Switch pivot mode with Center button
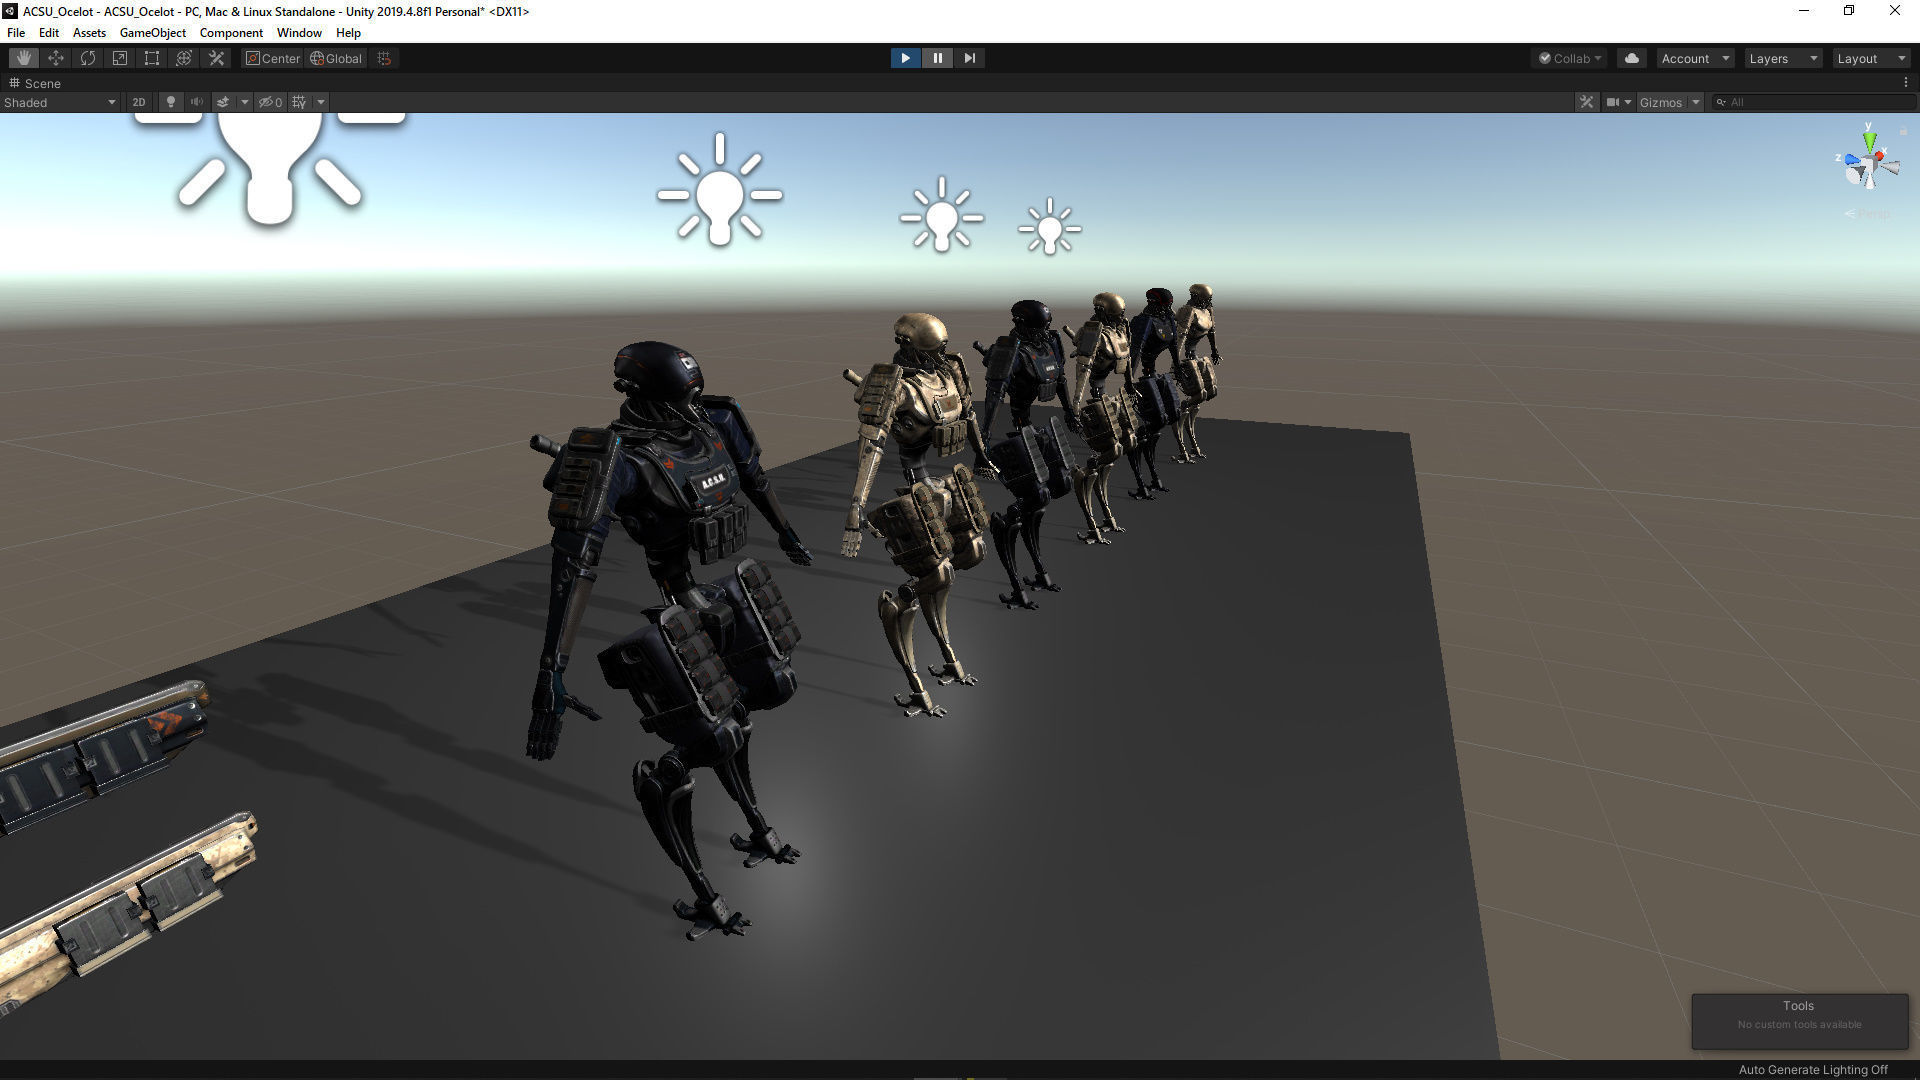Viewport: 1920px width, 1080px height. coord(273,58)
